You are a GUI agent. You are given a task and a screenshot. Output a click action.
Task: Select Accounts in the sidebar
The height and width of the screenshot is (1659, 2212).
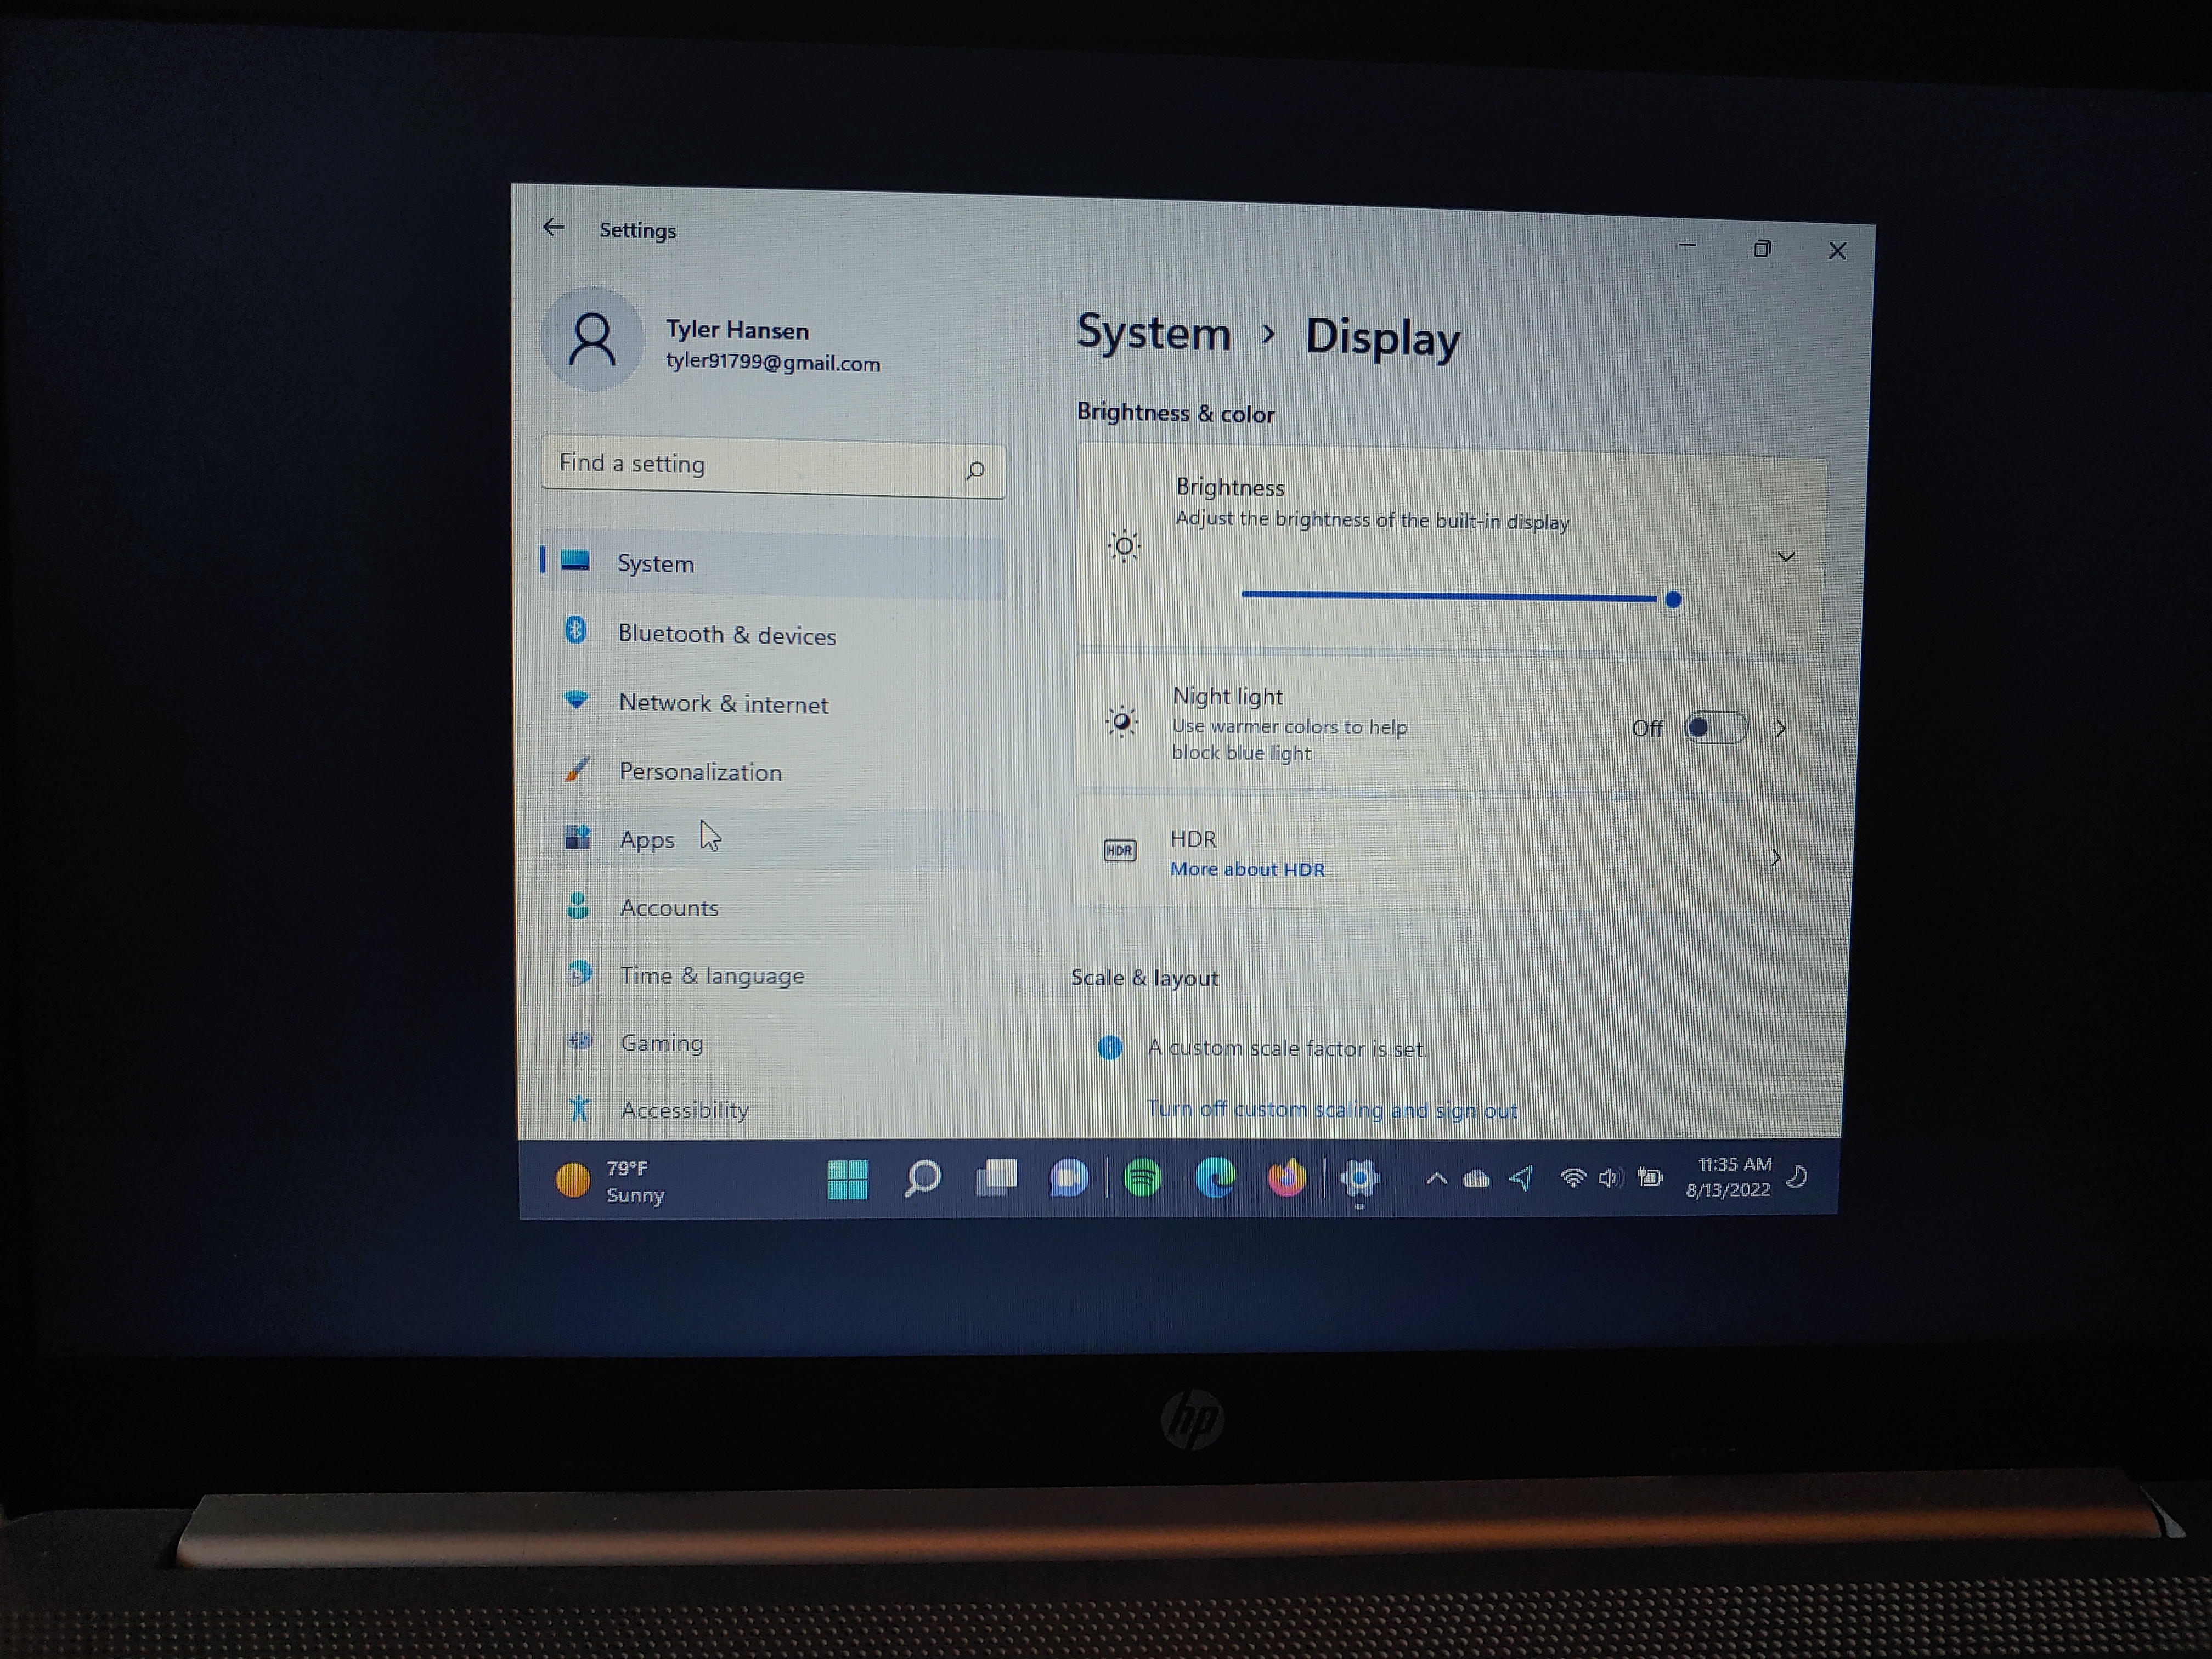[x=669, y=907]
